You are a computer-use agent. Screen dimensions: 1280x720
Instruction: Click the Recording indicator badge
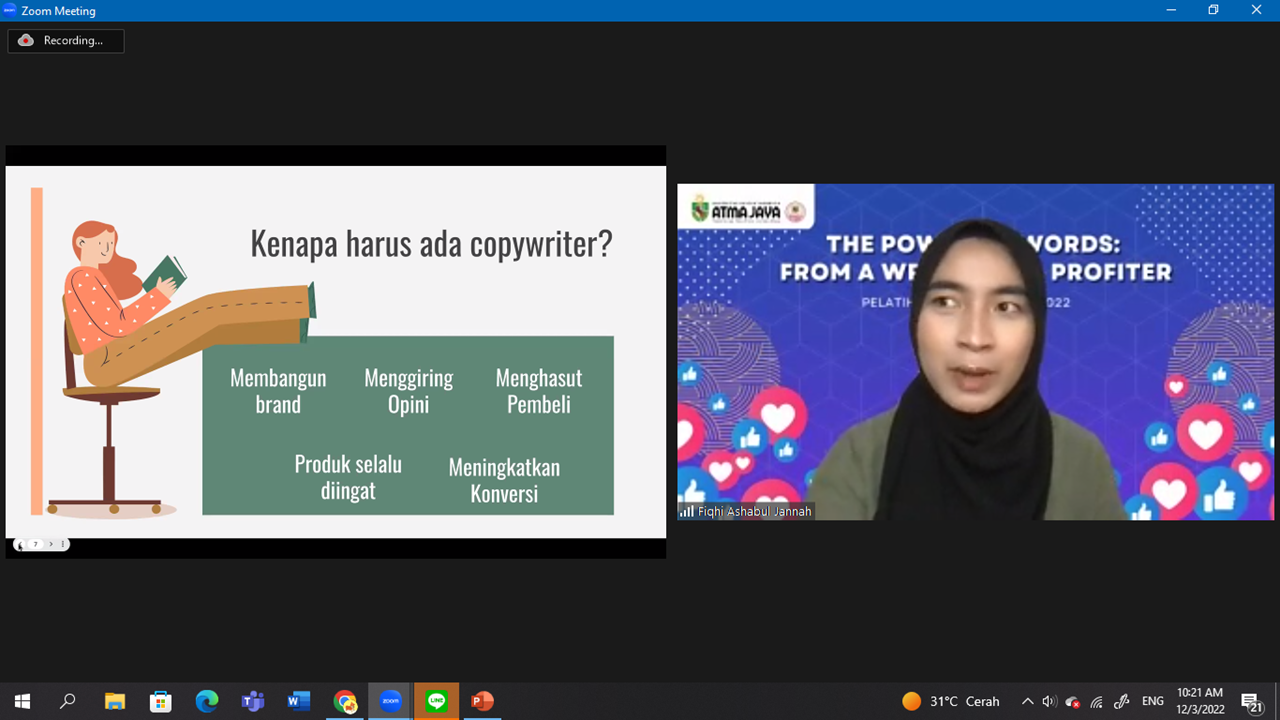coord(66,41)
